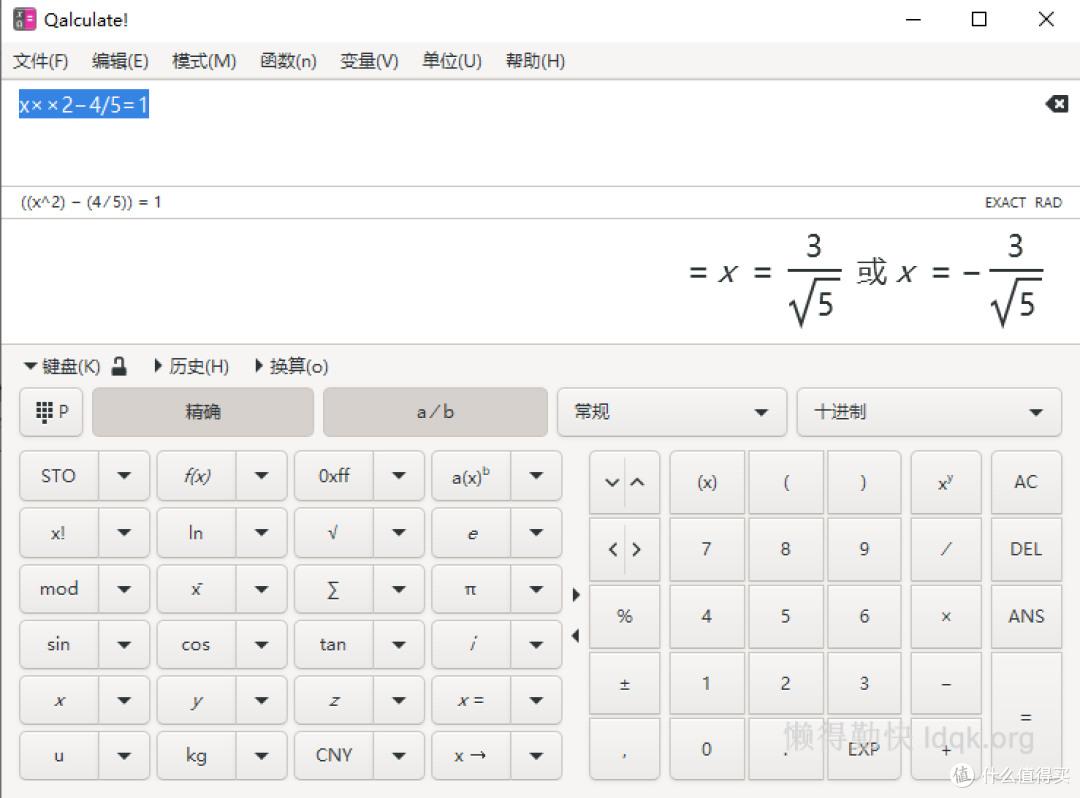
Task: Click the percent button
Action: click(x=625, y=616)
